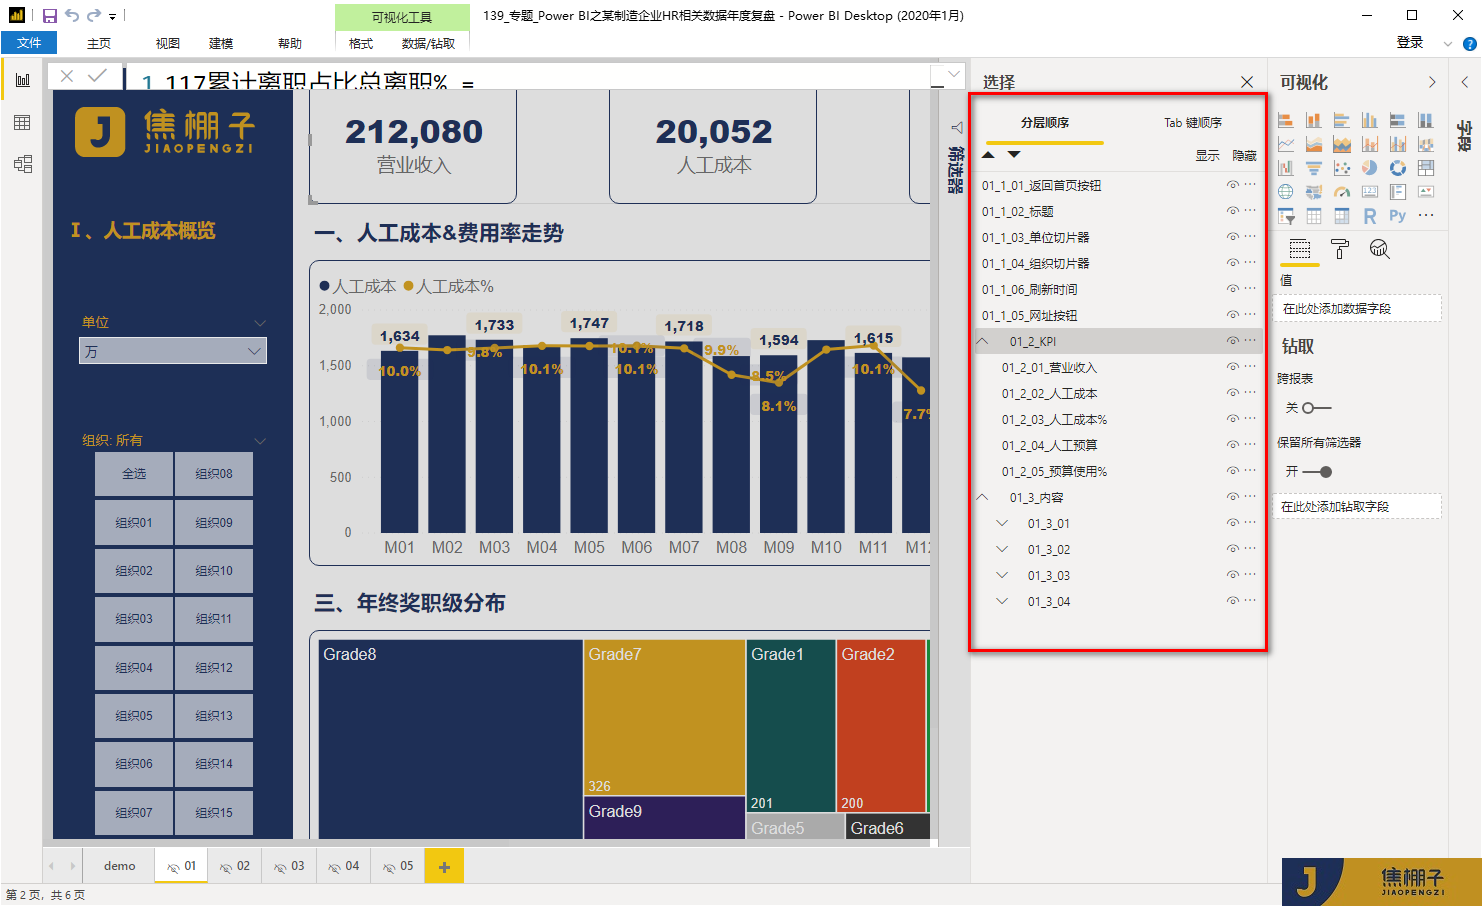Viewport: 1482px width, 906px height.
Task: Select the clustered bar chart visual
Action: (x=1342, y=121)
